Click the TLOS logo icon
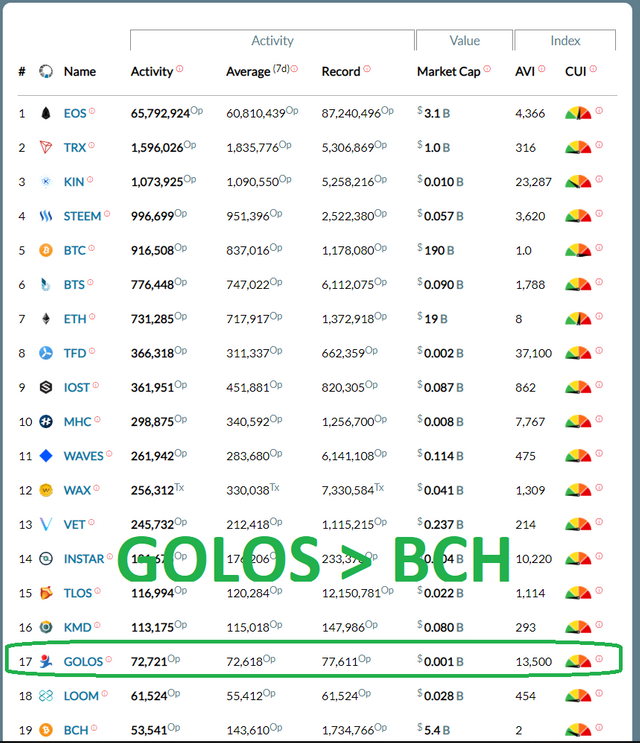The height and width of the screenshot is (743, 640). click(x=46, y=593)
